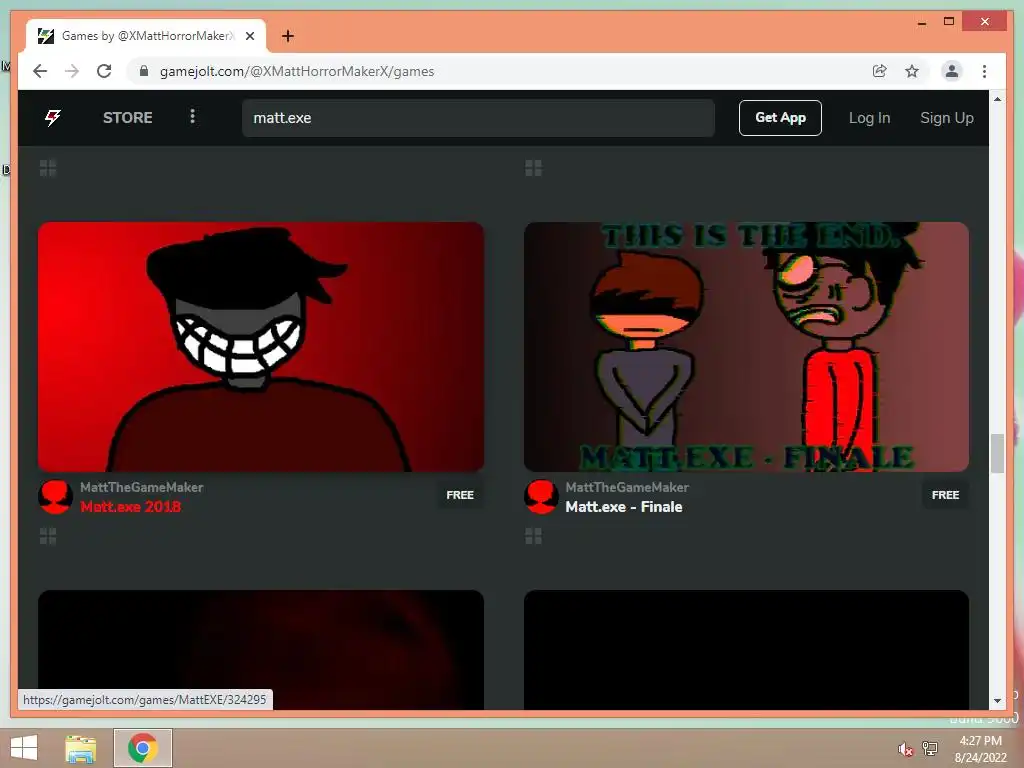Open a new tab with the plus button
This screenshot has width=1024, height=768.
[288, 36]
